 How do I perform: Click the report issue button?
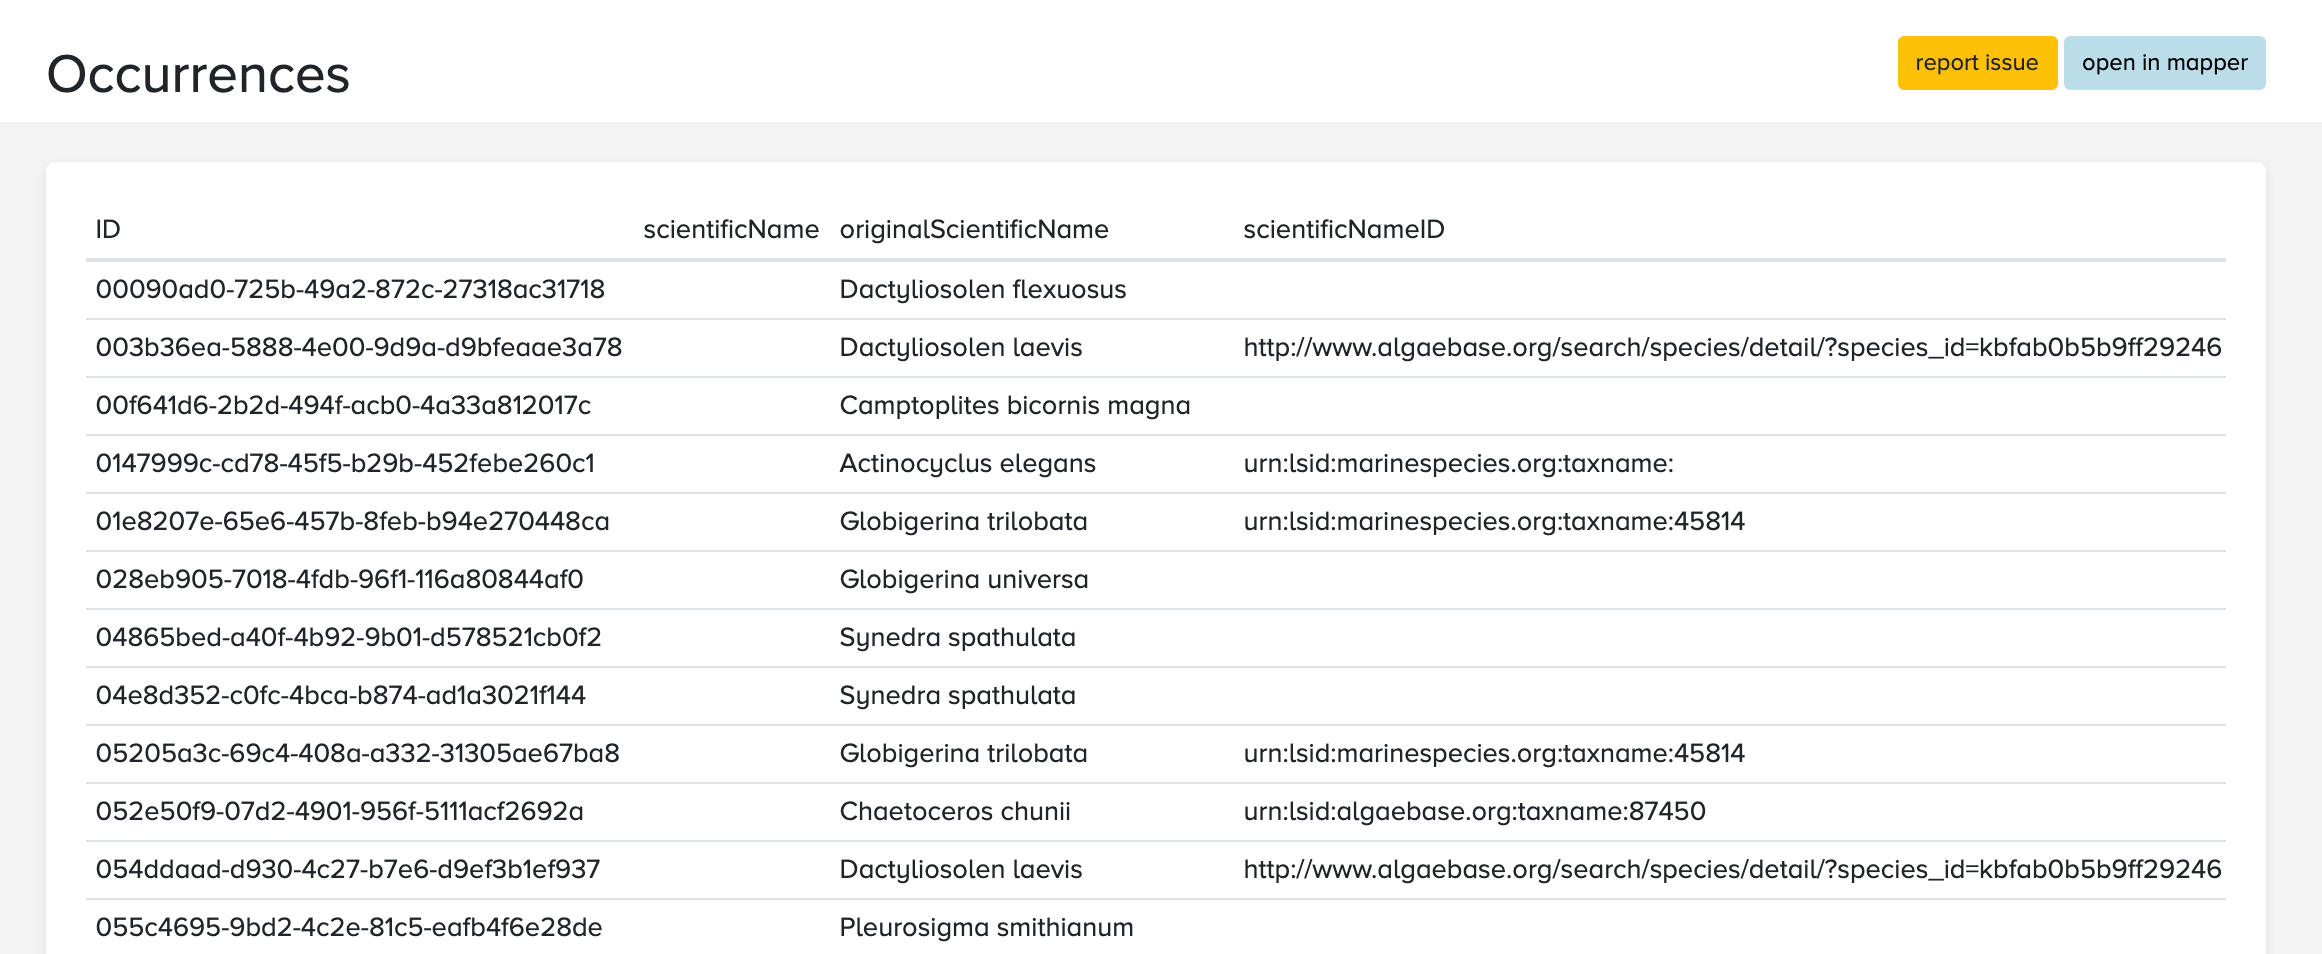point(1977,63)
